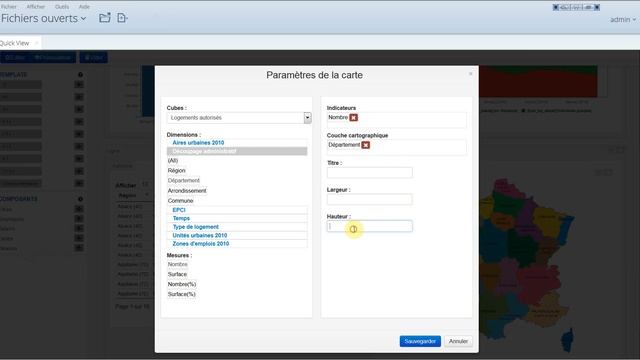Select the (All) level
The height and width of the screenshot is (360, 640).
click(x=173, y=161)
